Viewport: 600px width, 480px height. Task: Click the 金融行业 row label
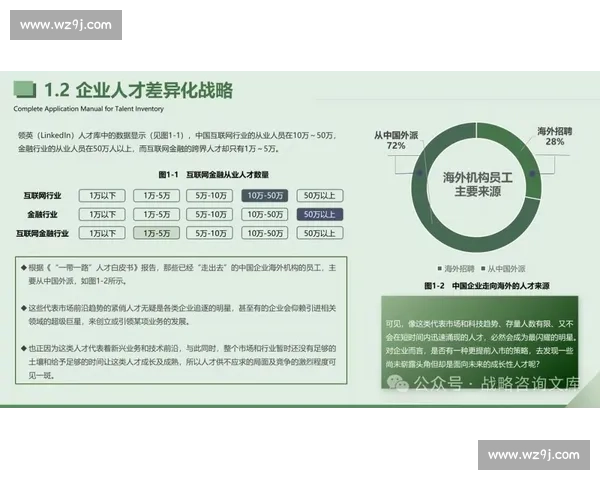[42, 214]
